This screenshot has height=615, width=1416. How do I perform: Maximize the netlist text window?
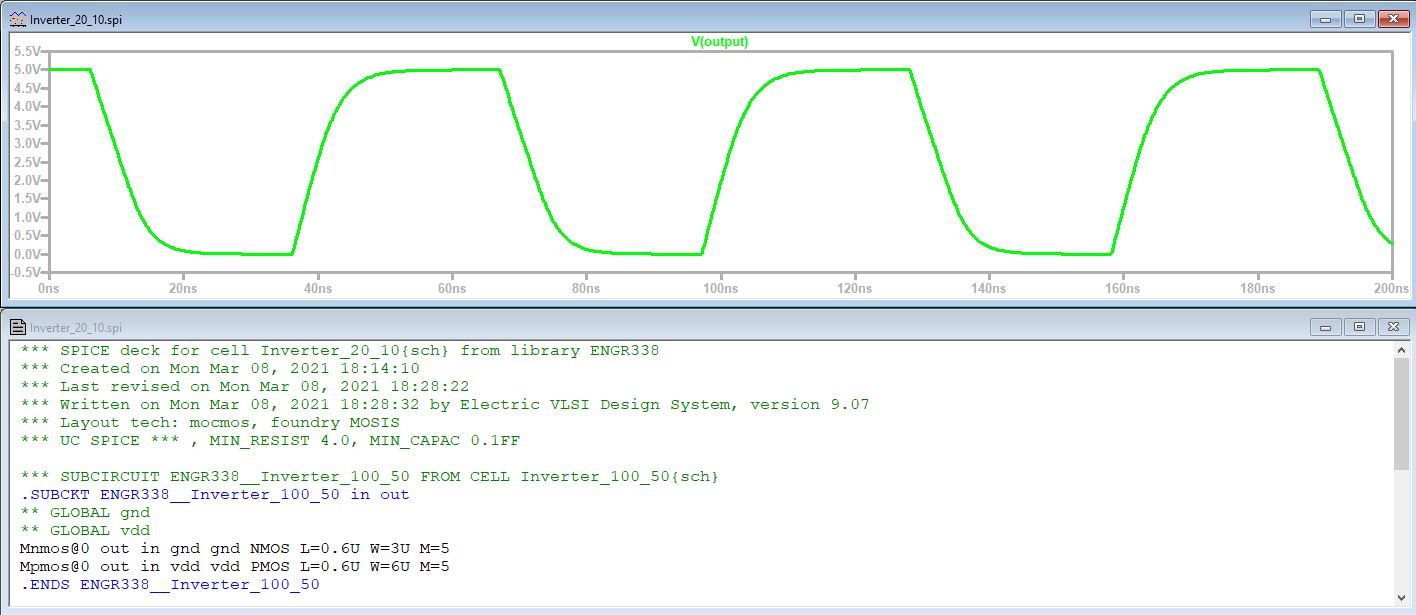[x=1359, y=327]
